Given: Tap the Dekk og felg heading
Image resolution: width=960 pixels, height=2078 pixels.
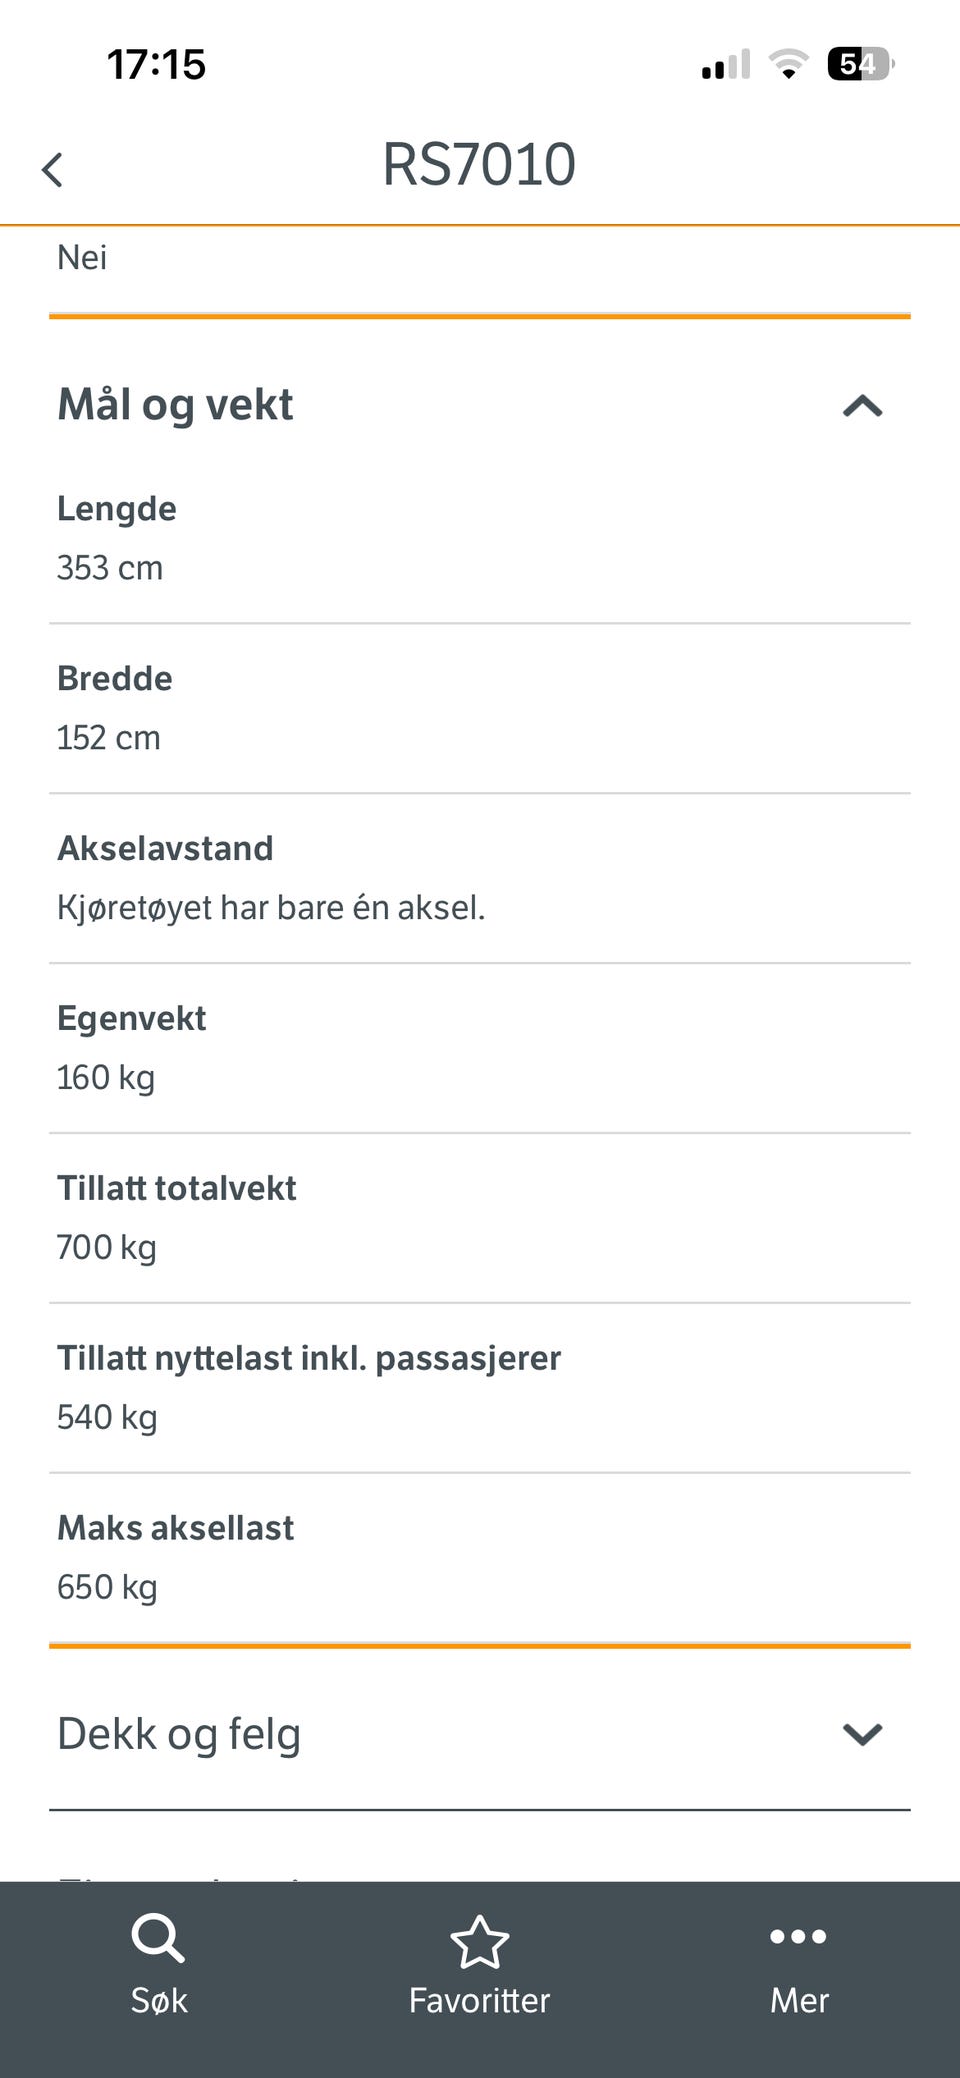Looking at the screenshot, I should tap(179, 1734).
